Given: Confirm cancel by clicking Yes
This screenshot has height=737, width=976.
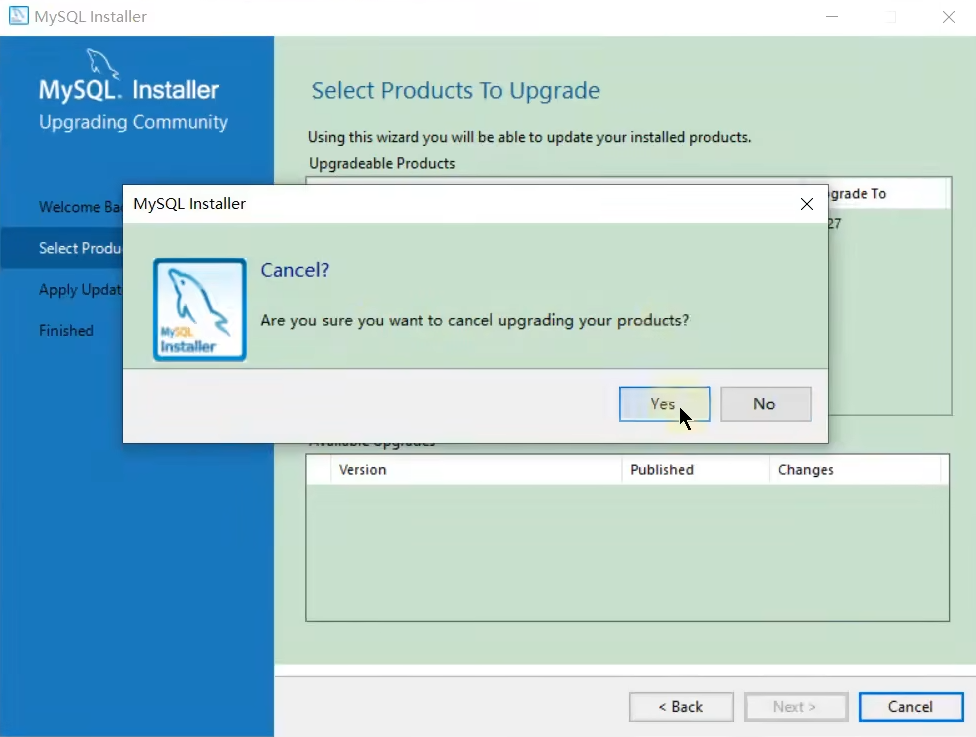Looking at the screenshot, I should (x=664, y=404).
